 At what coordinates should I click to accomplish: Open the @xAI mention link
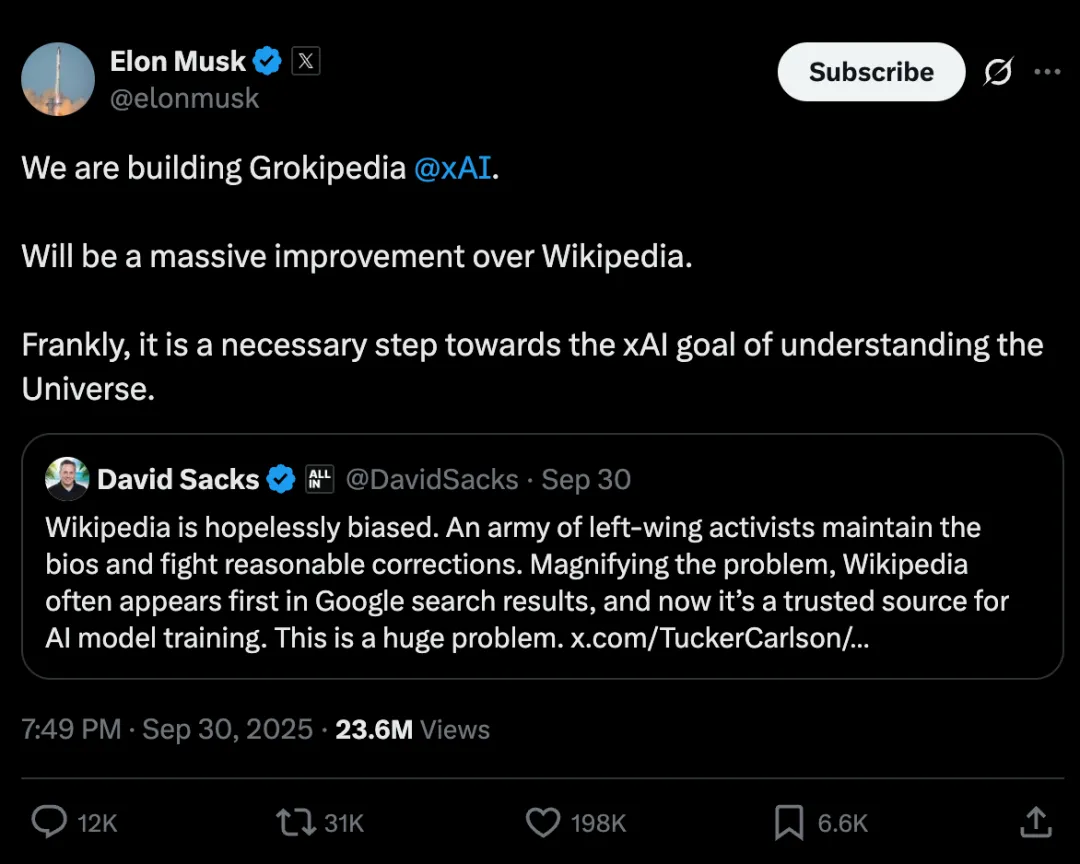coord(453,168)
